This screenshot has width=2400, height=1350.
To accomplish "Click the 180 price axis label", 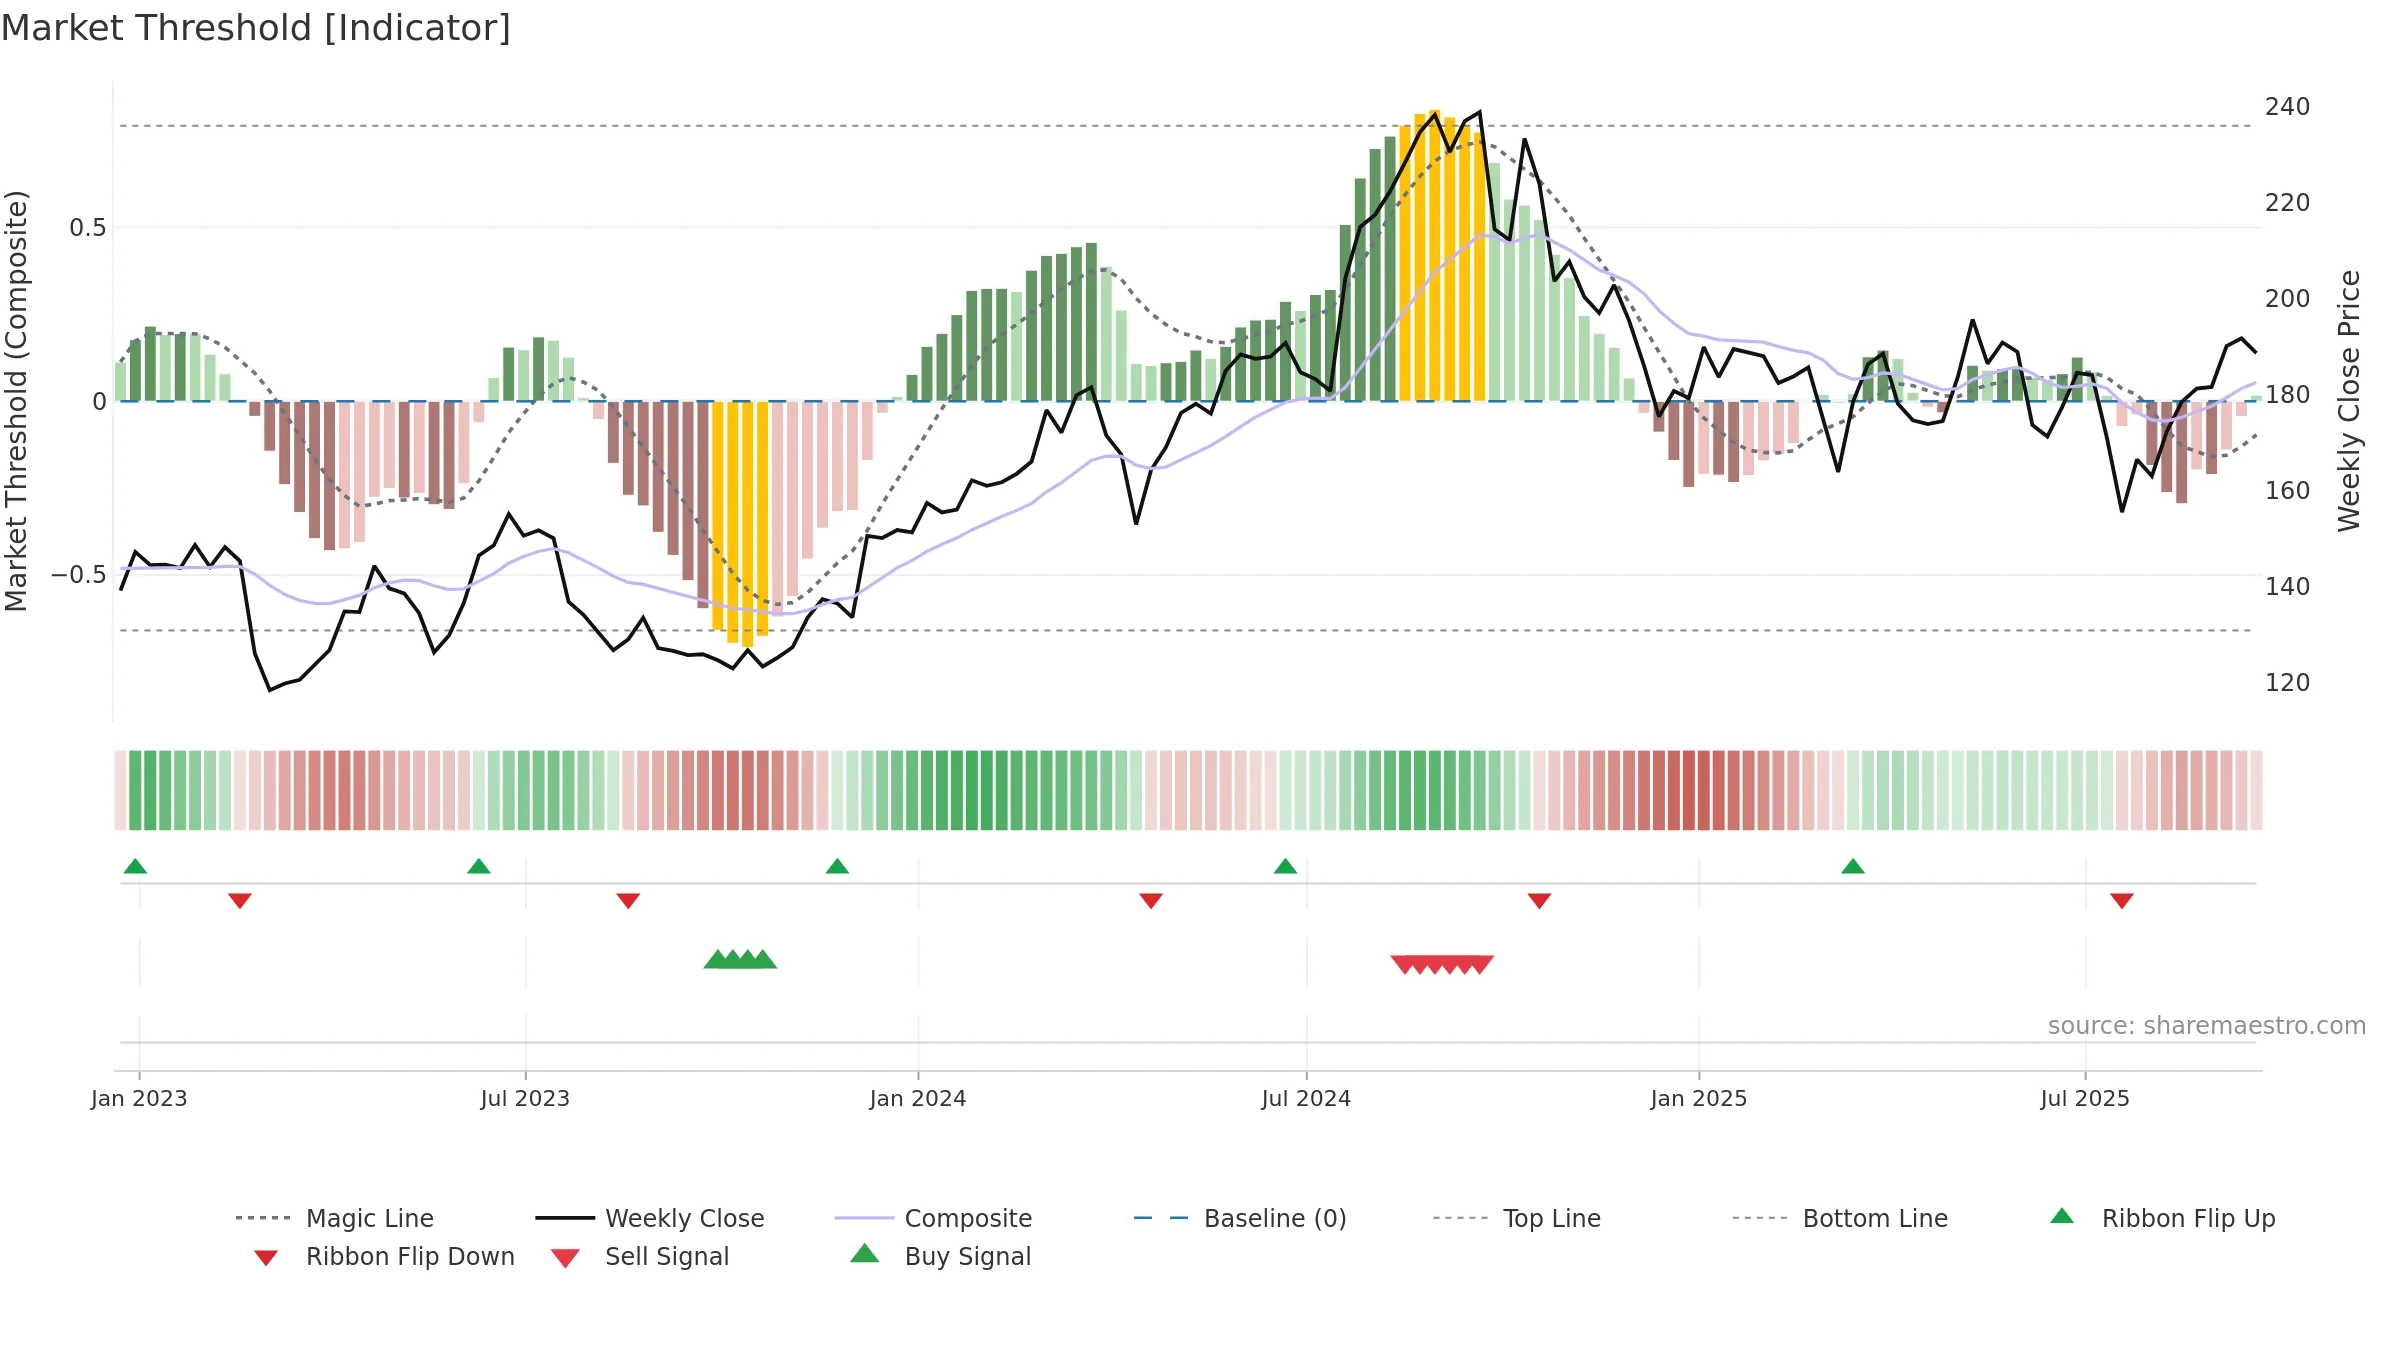I will (x=2288, y=395).
